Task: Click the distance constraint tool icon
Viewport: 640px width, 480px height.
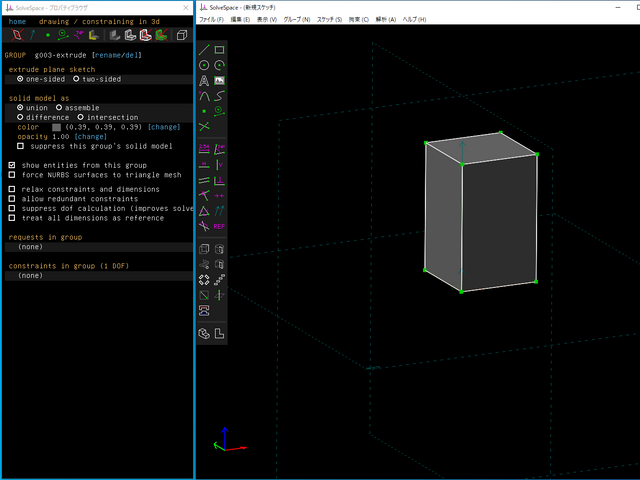Action: 204,149
